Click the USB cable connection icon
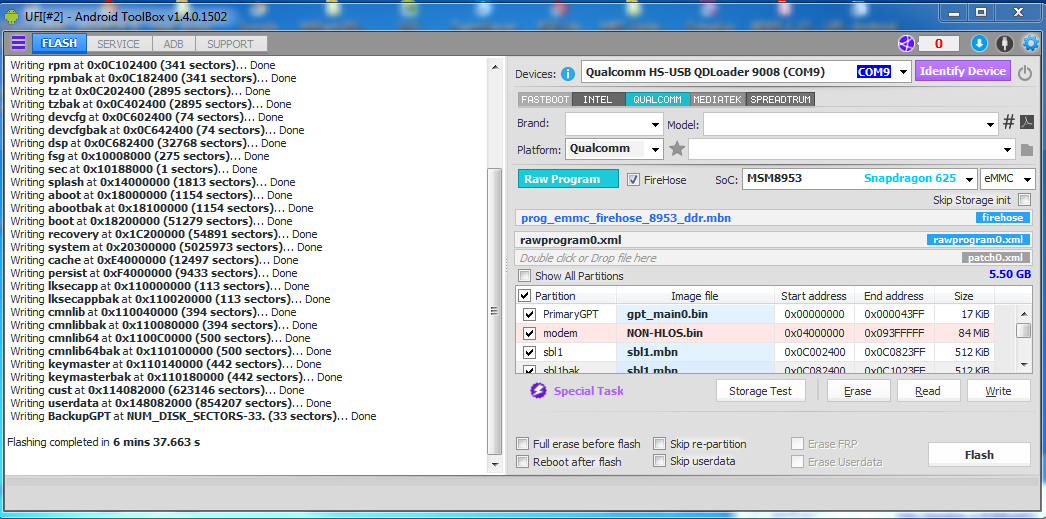 click(x=1004, y=44)
